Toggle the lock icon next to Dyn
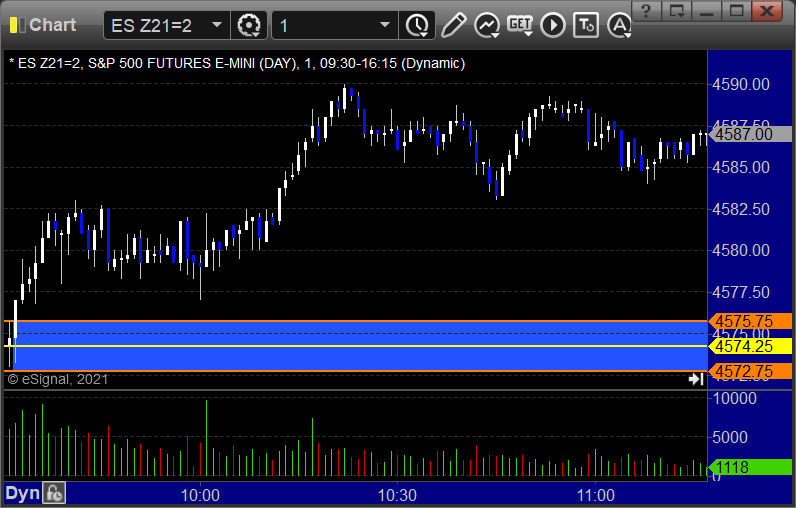Viewport: 796px width, 508px height. point(54,493)
